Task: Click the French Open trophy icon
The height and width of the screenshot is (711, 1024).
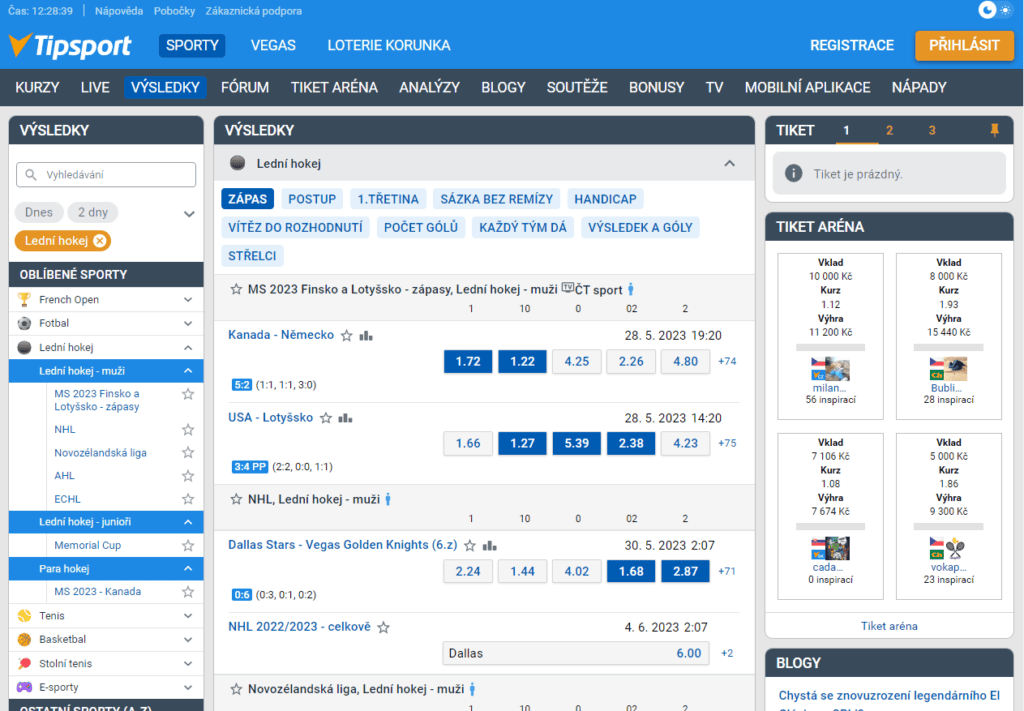Action: pos(24,300)
